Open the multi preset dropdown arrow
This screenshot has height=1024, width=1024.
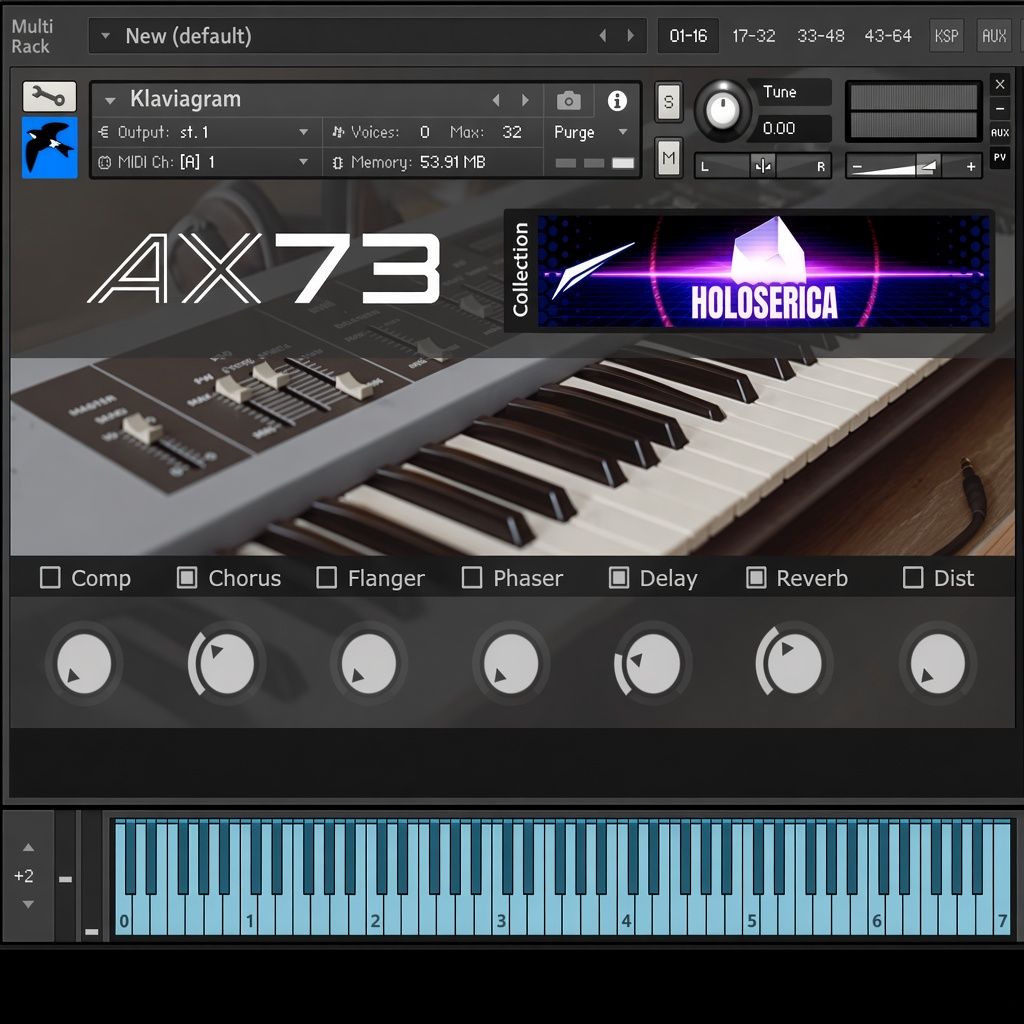coord(105,36)
